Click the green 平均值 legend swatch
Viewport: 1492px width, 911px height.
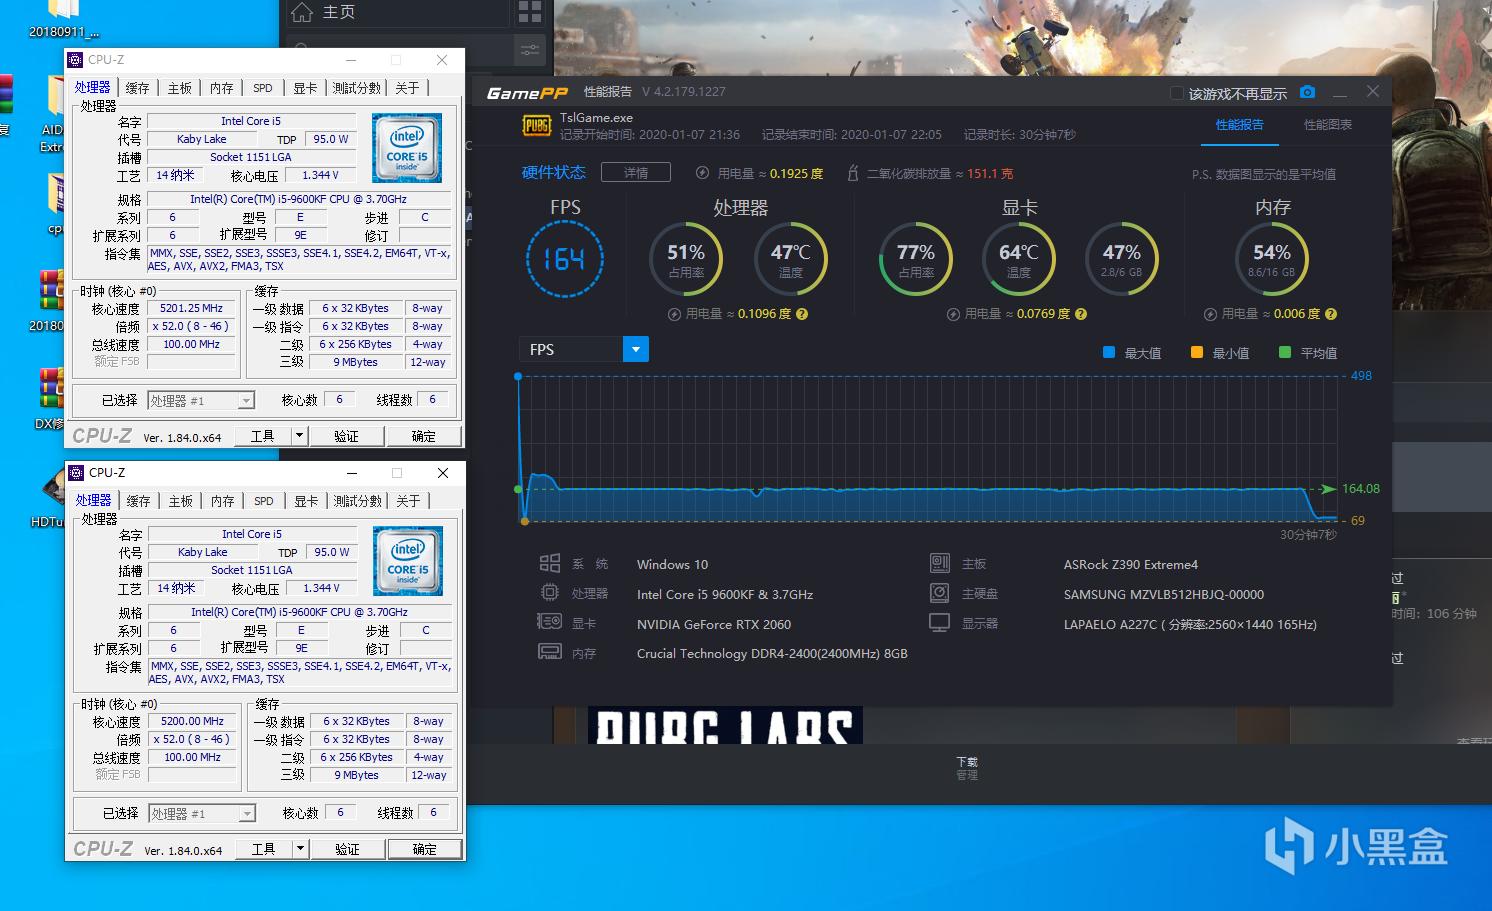1285,352
